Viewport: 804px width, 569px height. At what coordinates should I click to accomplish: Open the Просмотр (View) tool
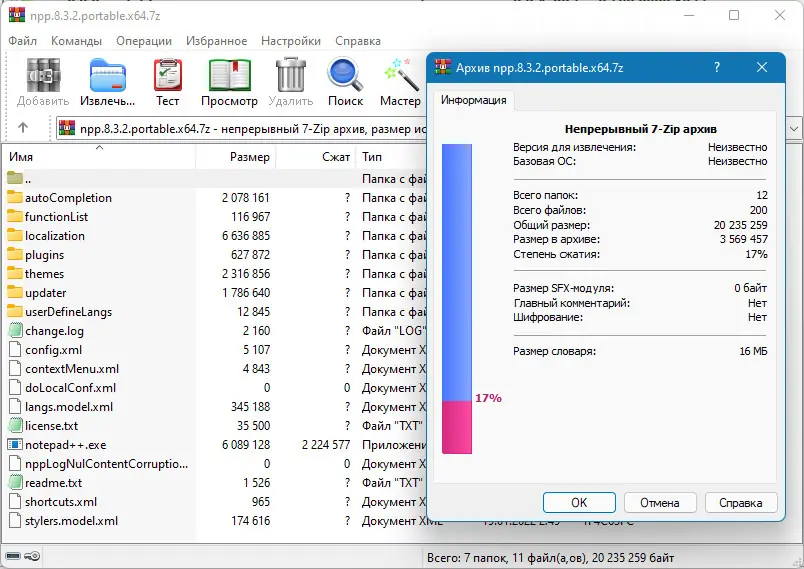point(230,76)
